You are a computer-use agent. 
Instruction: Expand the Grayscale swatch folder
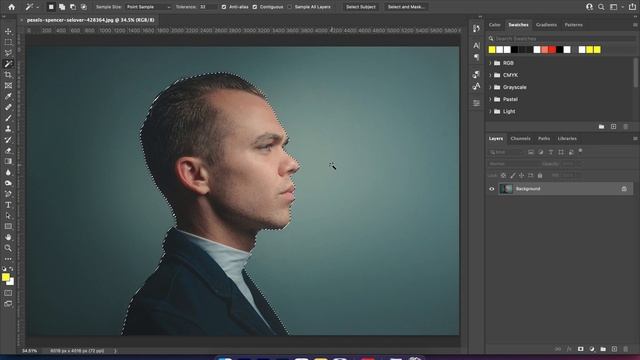[x=490, y=87]
